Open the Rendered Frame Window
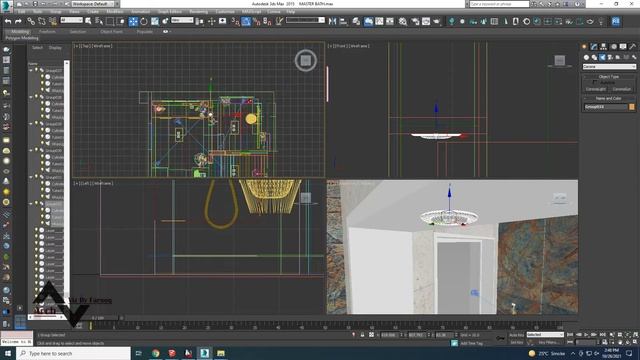640x360 pixels. coord(426,21)
